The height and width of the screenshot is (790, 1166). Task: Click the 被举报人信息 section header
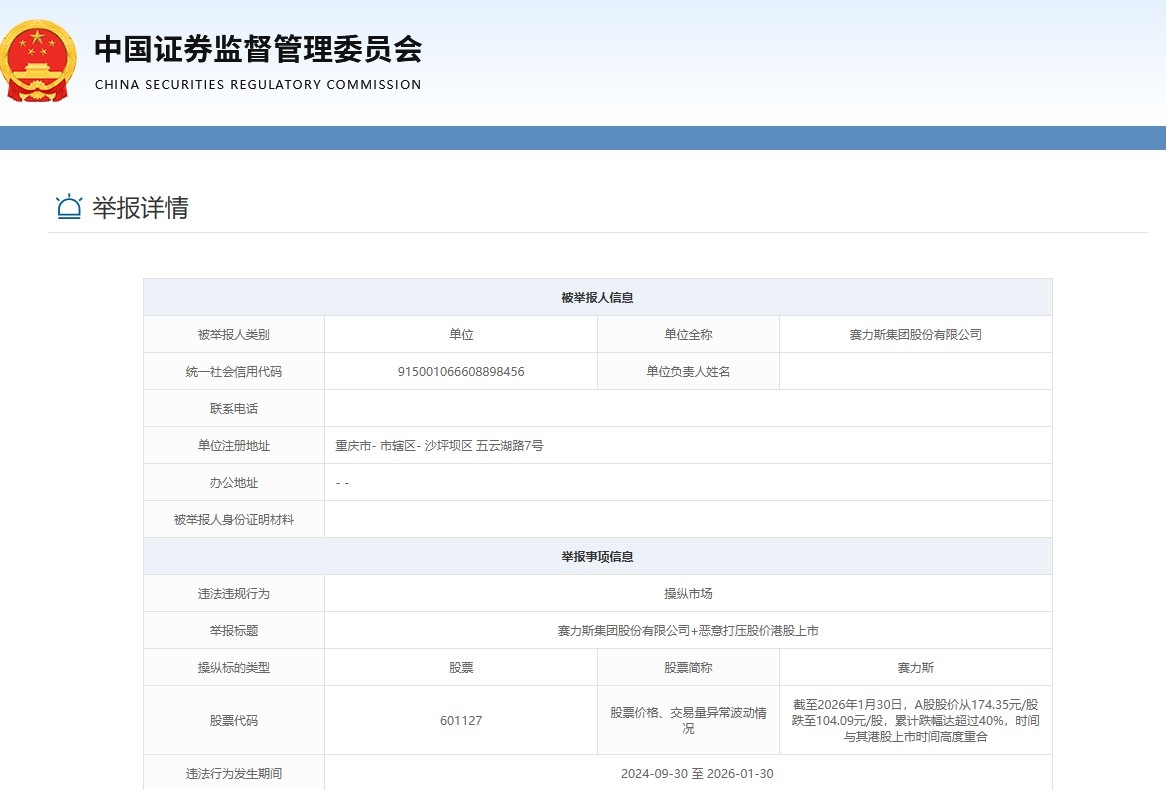(x=597, y=298)
